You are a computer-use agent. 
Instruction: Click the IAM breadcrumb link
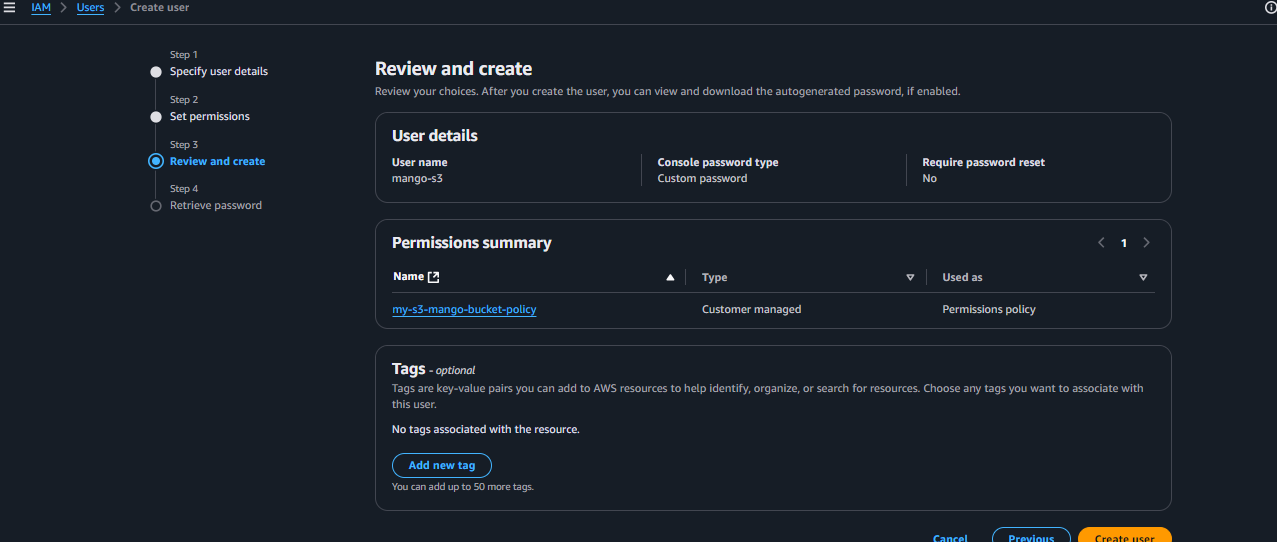click(41, 8)
